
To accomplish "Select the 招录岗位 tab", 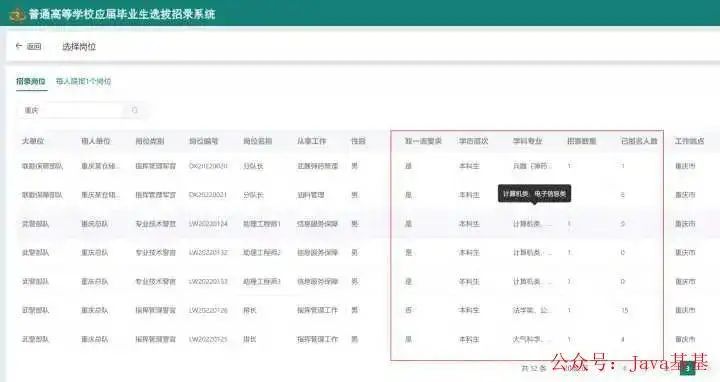I will (x=31, y=81).
